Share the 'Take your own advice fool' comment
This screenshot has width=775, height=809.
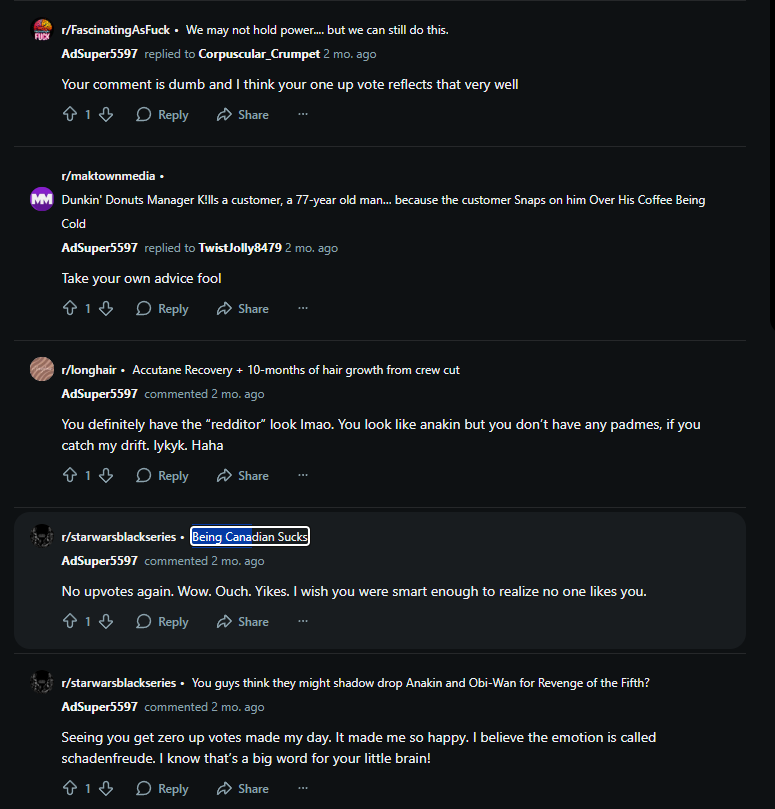tap(243, 309)
